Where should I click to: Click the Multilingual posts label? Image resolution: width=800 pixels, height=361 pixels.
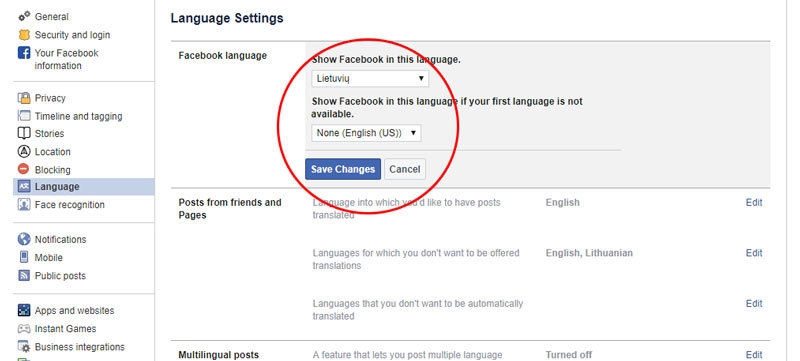pos(218,354)
